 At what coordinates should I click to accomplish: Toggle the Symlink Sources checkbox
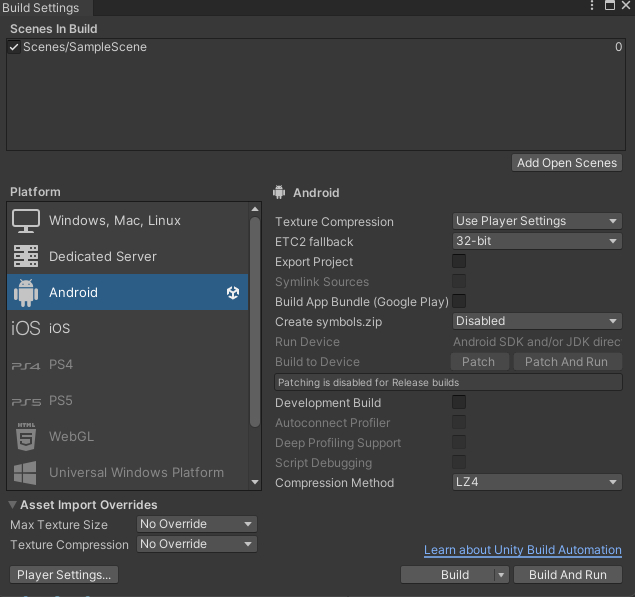(x=459, y=281)
